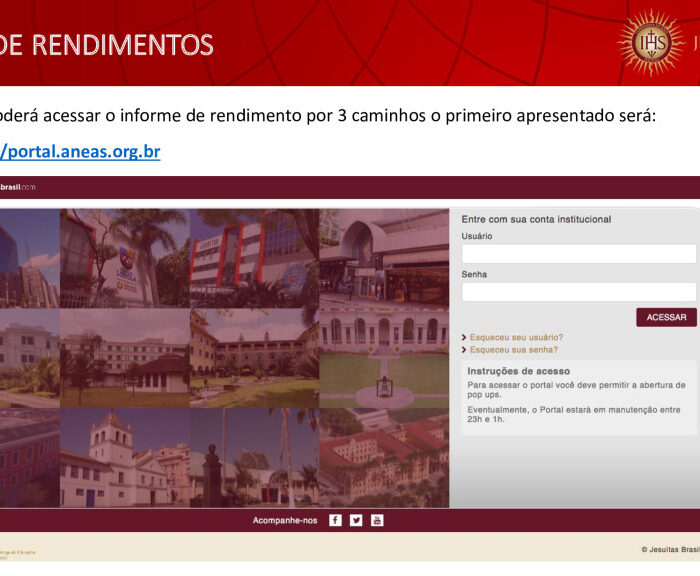Click the Jesuítas Brasil copyright text
Viewport: 700px width, 576px height.
tap(669, 550)
